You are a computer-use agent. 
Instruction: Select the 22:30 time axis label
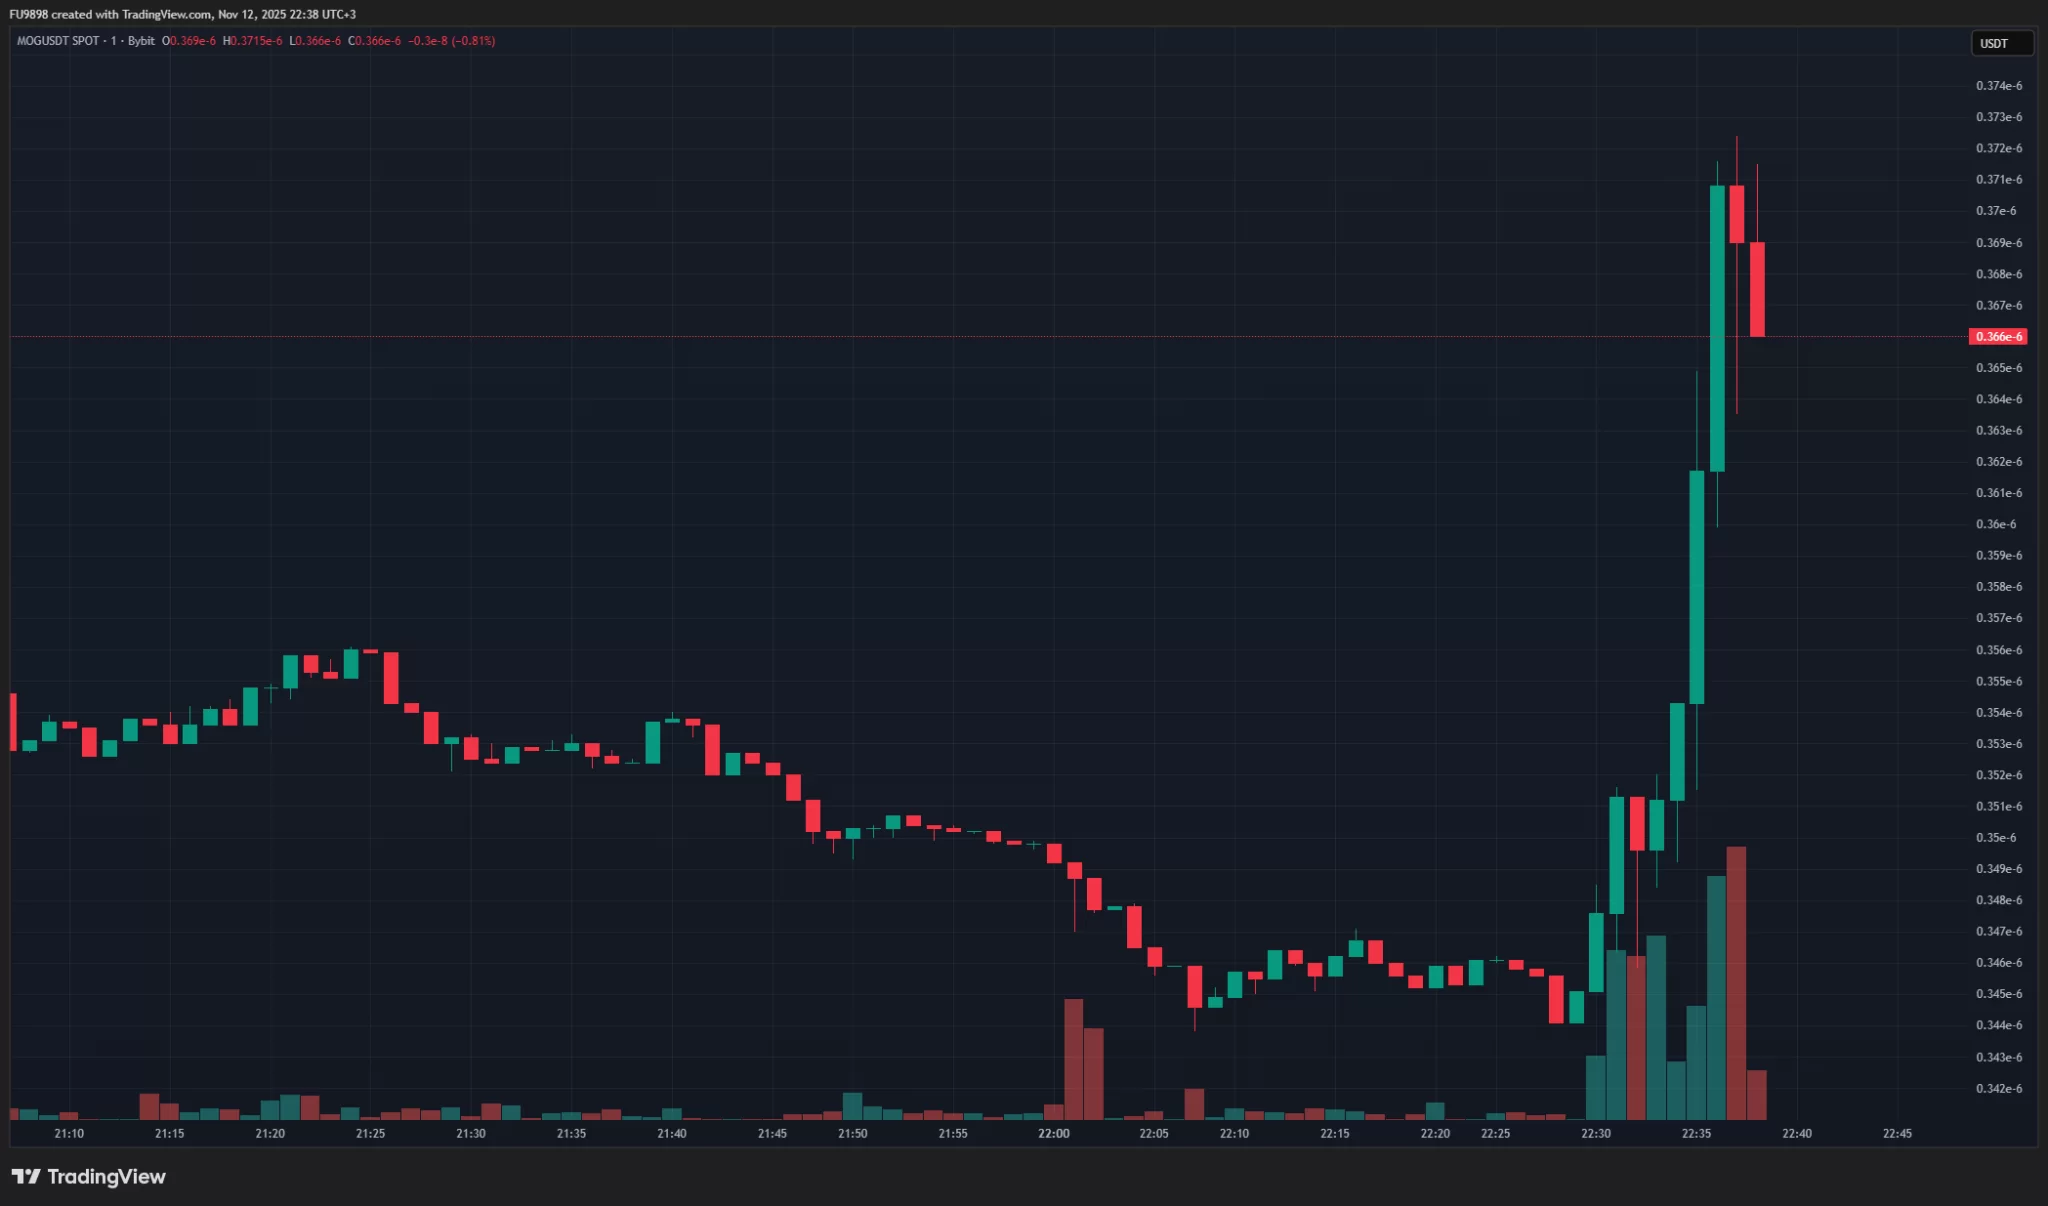pos(1597,1134)
